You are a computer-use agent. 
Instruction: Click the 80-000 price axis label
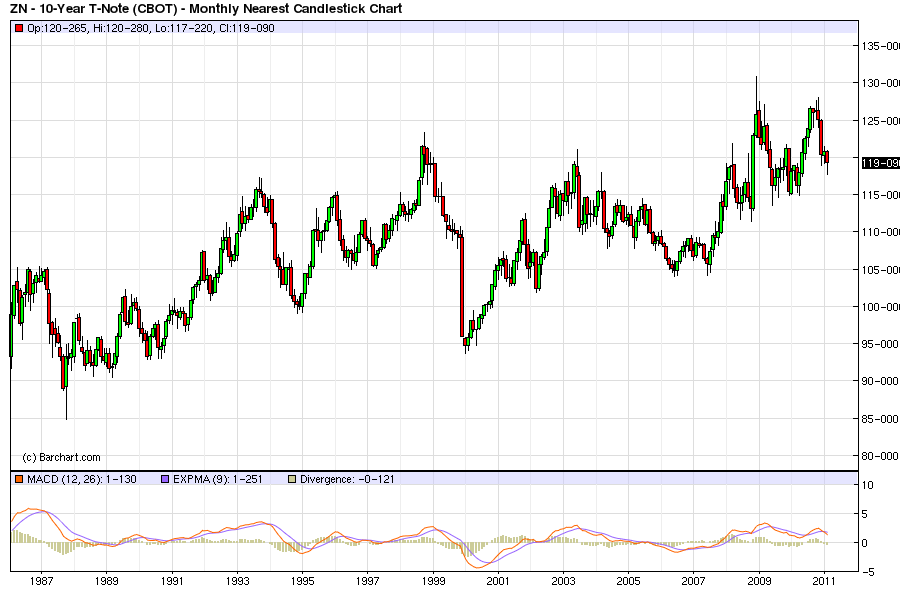pos(880,456)
